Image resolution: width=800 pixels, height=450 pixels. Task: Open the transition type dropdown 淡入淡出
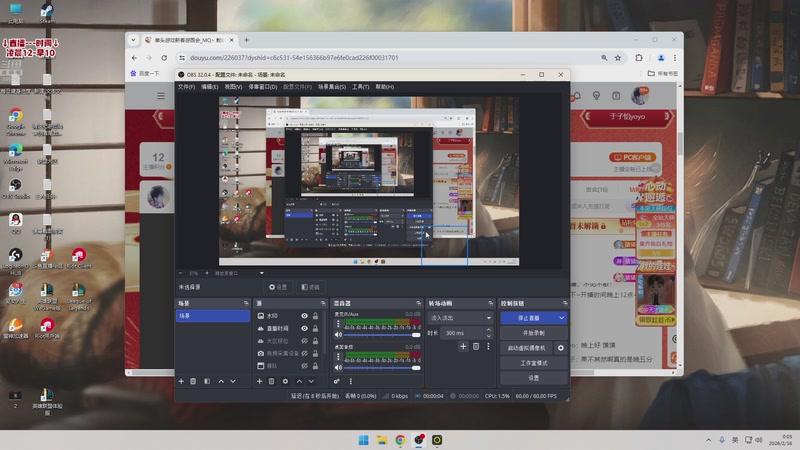(460, 318)
